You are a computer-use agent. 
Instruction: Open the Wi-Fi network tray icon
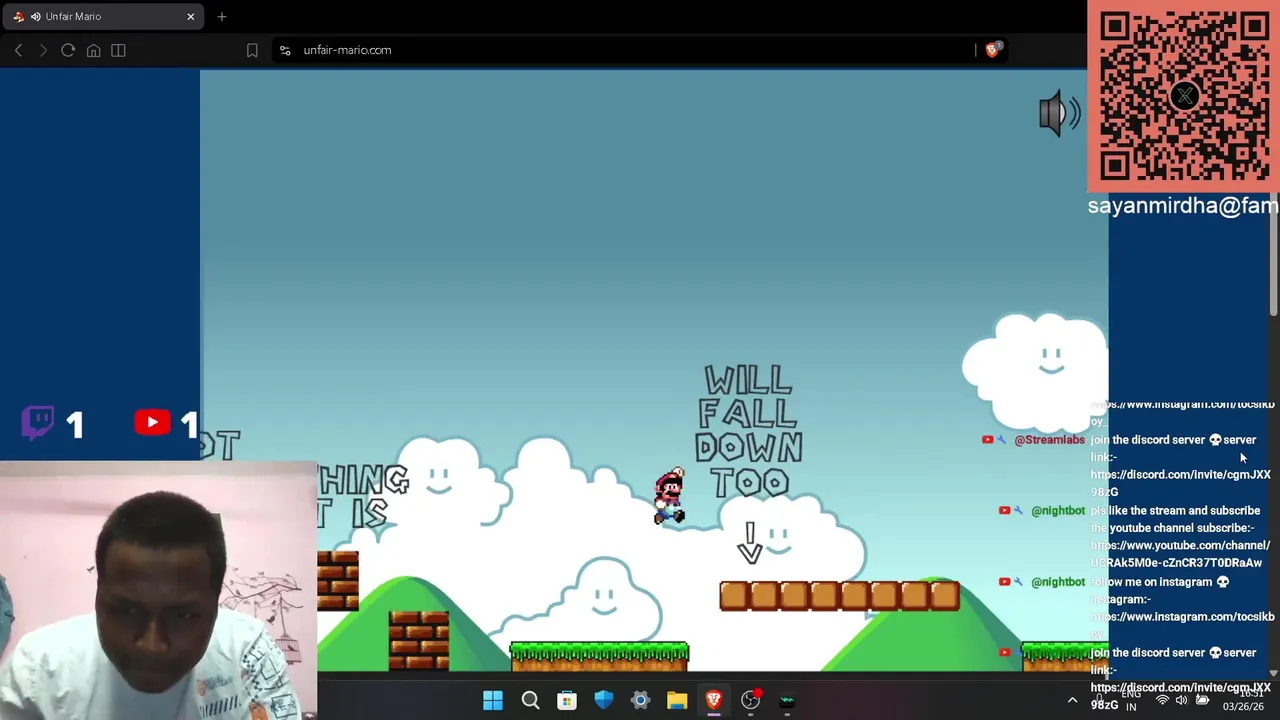pos(1162,701)
